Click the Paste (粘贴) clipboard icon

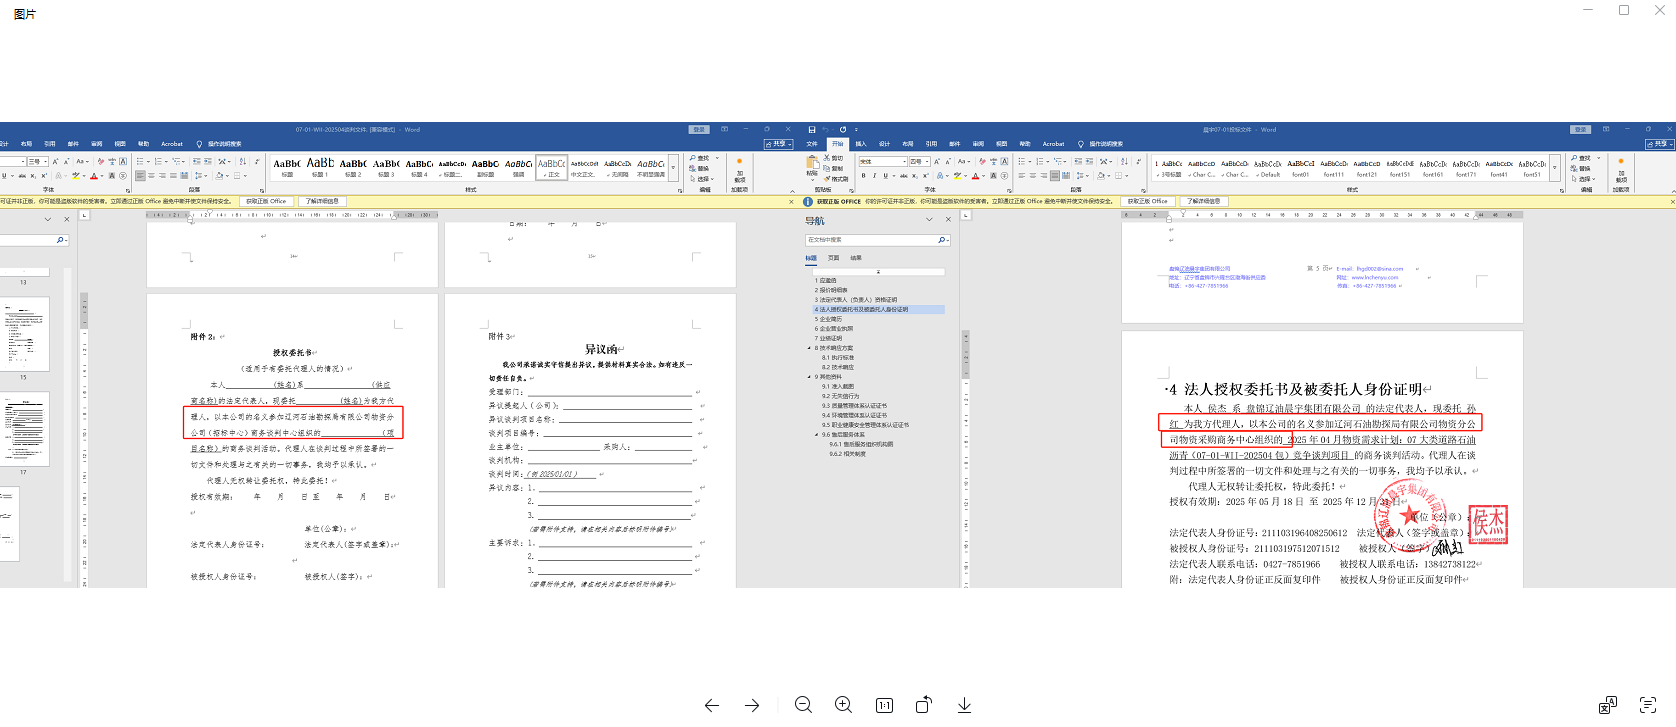click(812, 163)
